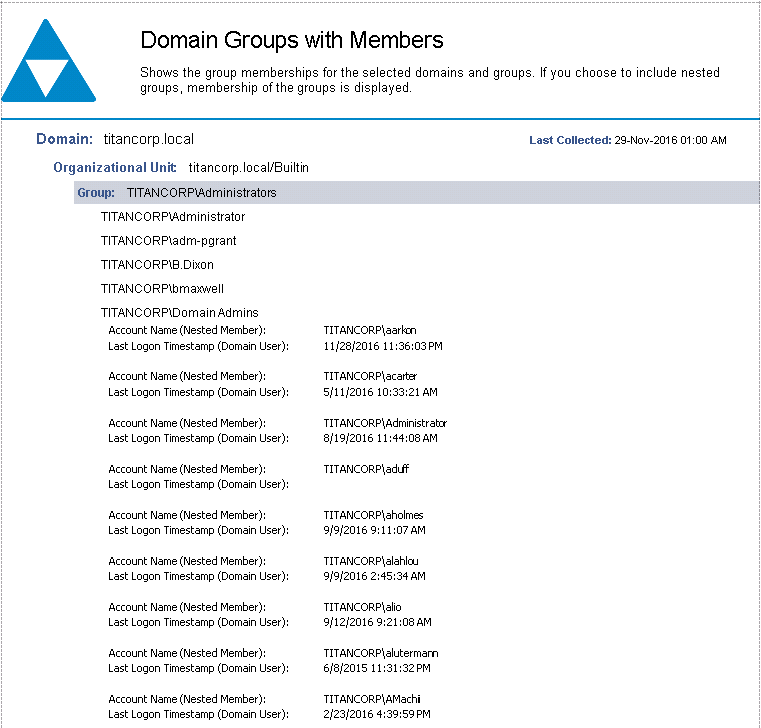Select the TITANCORP\Domain Admins nested group
The height and width of the screenshot is (728, 761).
click(179, 313)
